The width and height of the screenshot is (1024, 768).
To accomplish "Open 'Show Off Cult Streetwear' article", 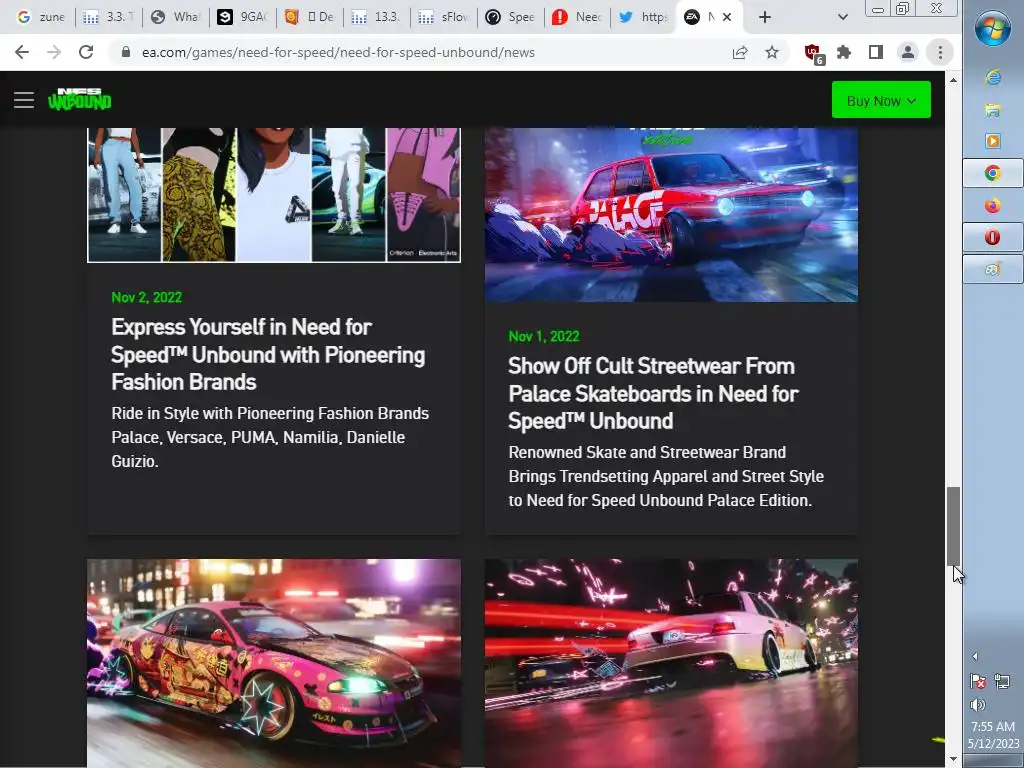I will [653, 393].
